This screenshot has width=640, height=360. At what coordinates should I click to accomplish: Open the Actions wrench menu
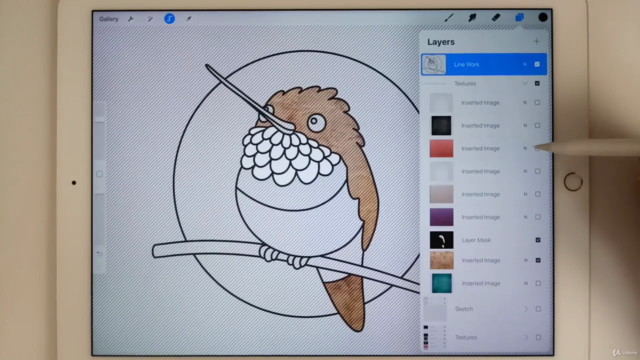[x=131, y=19]
